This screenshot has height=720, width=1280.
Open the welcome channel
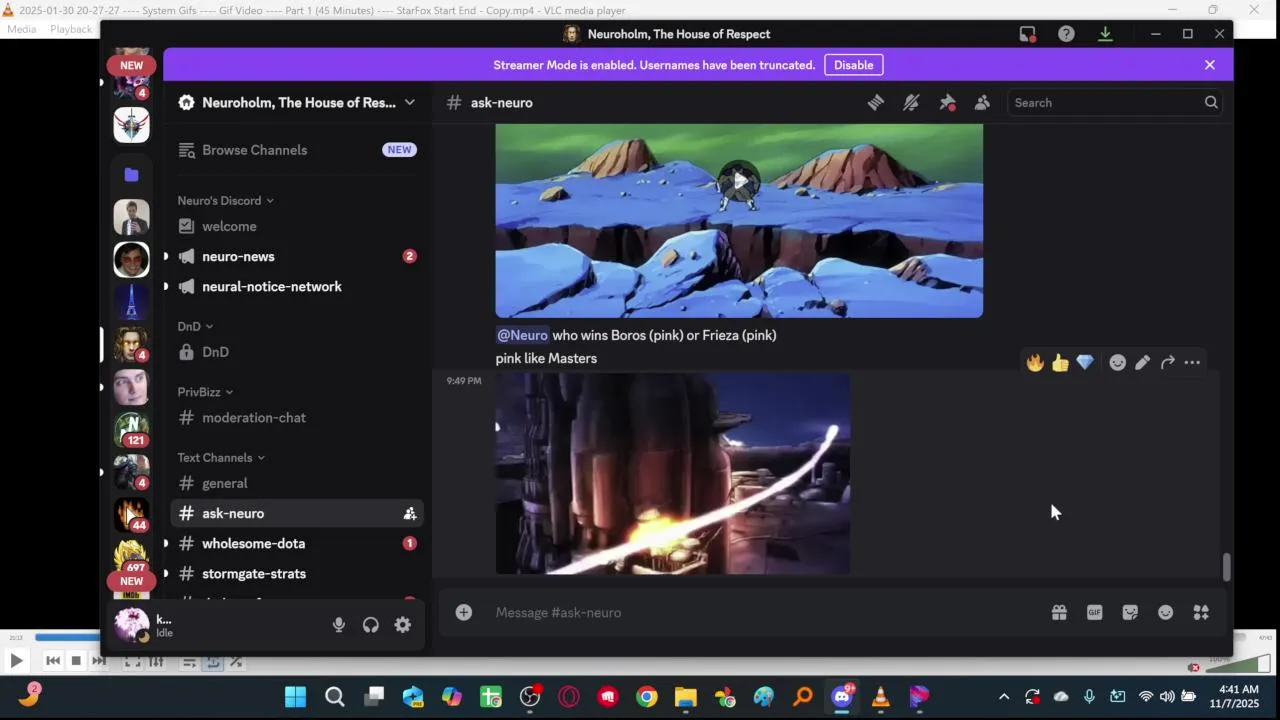pyautogui.click(x=297, y=227)
